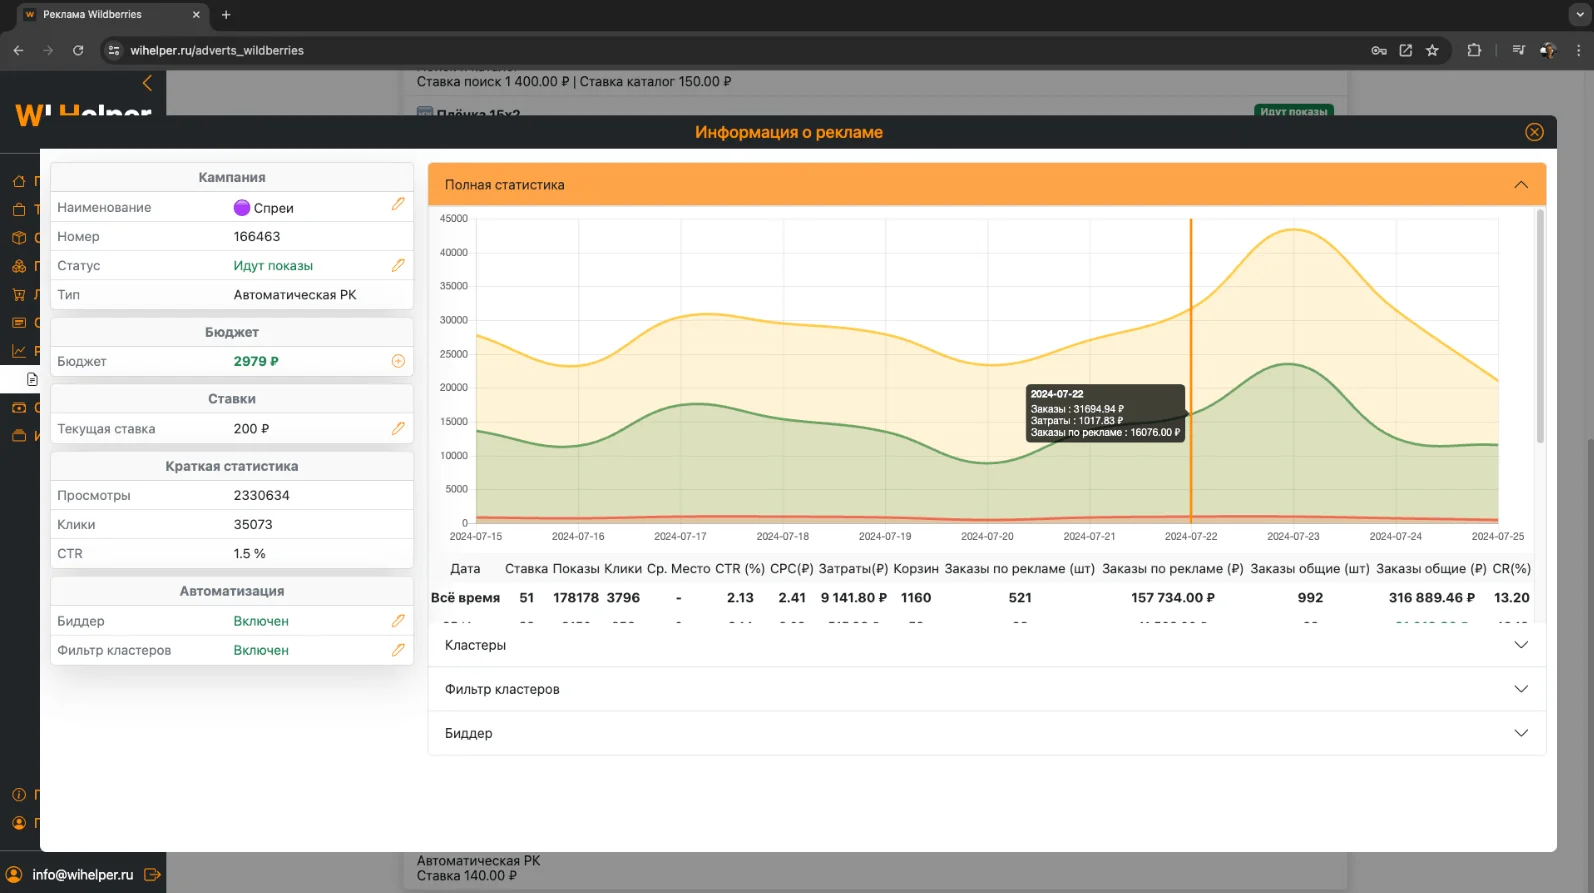Edit the campaign name pencil icon

(398, 204)
